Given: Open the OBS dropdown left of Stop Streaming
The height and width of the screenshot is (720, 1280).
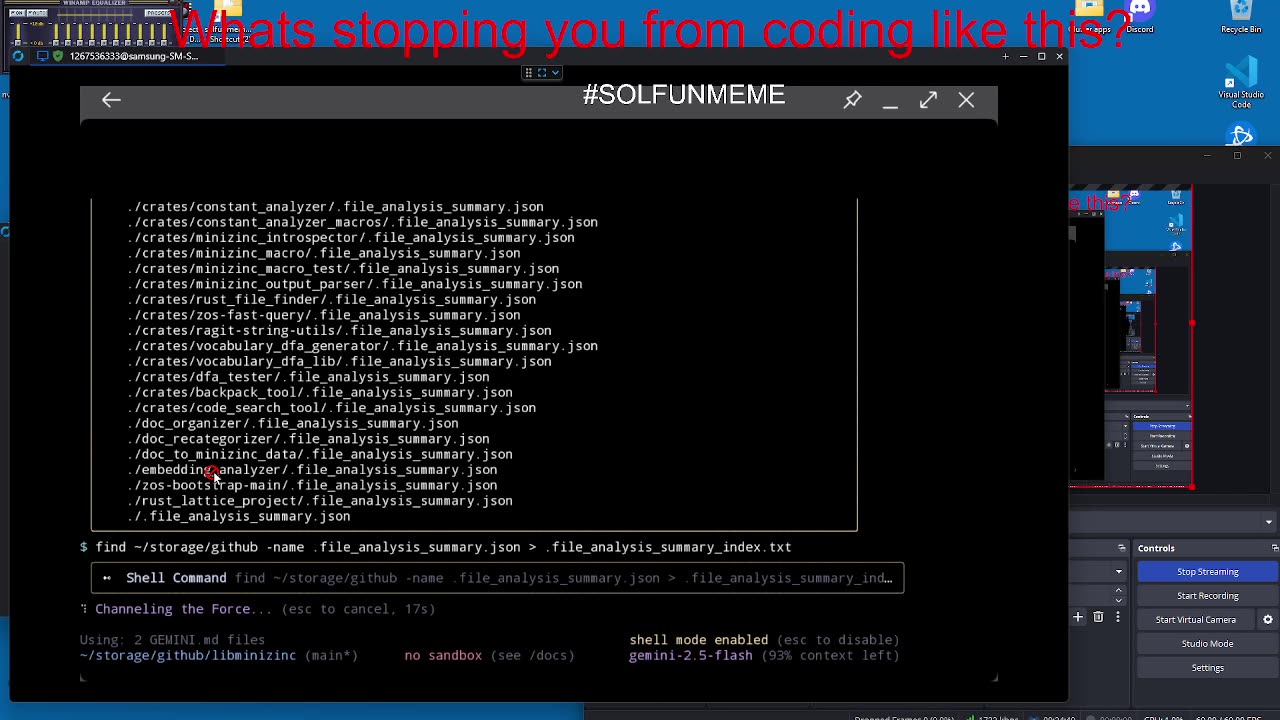Looking at the screenshot, I should [x=1118, y=572].
